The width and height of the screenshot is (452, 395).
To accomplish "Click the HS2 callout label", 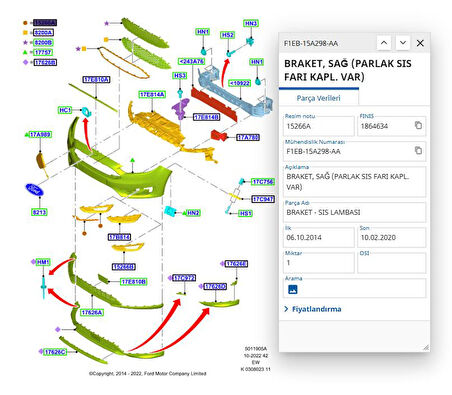I will (x=228, y=35).
